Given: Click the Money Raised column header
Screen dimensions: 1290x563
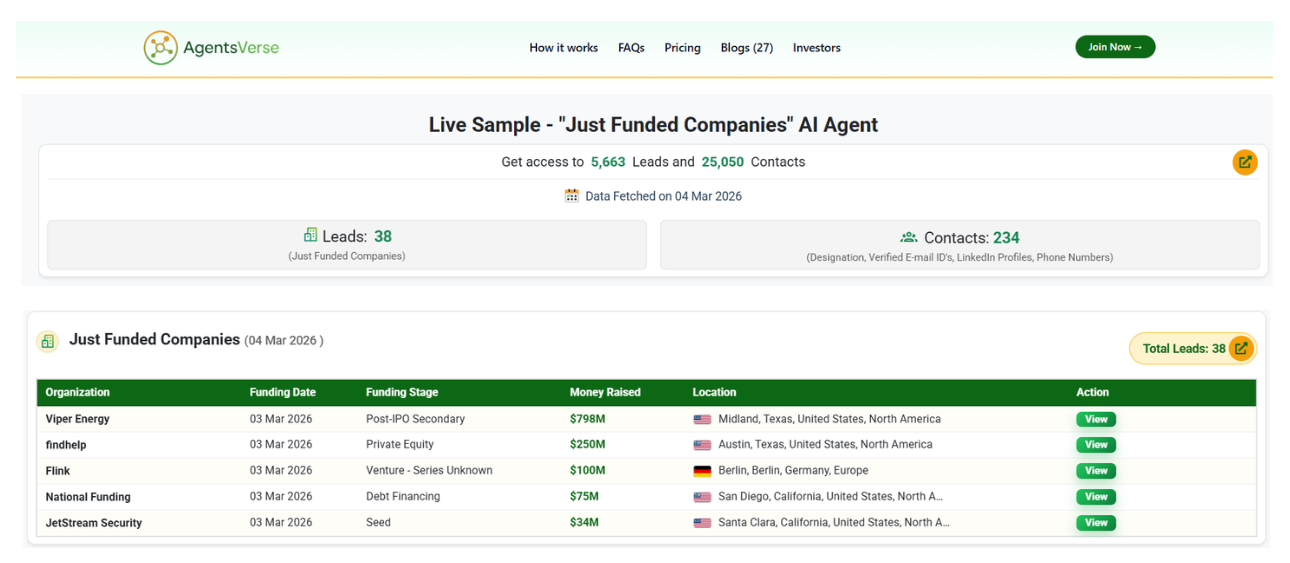Looking at the screenshot, I should 605,393.
